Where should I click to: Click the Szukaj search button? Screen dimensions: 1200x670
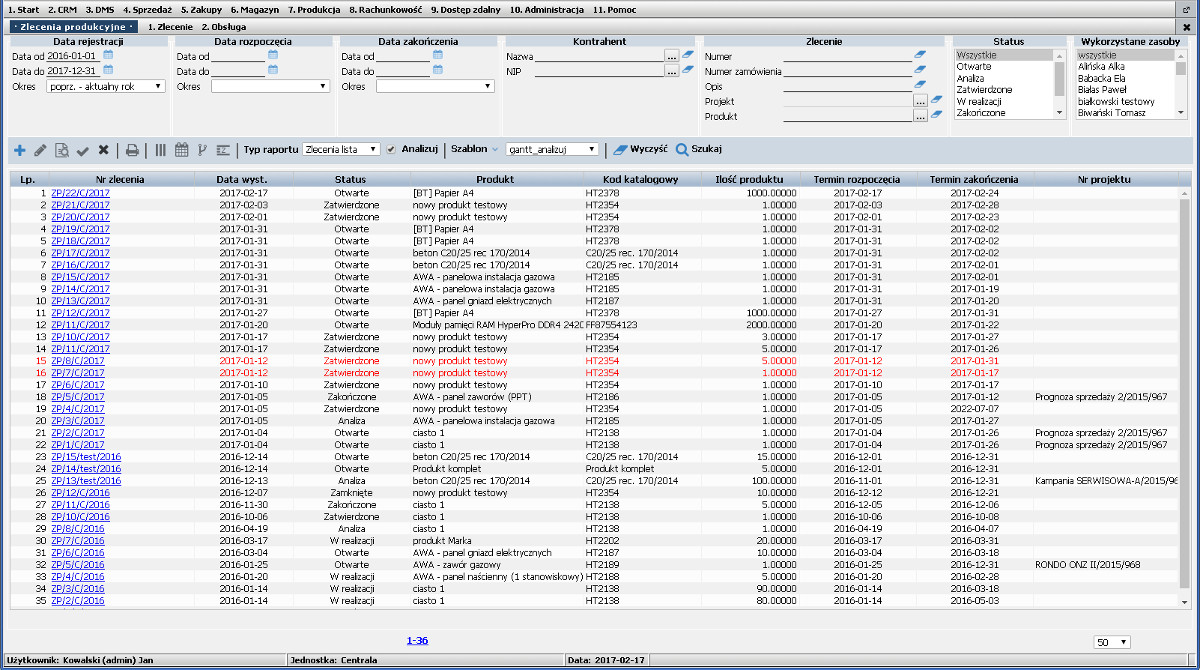[x=700, y=149]
